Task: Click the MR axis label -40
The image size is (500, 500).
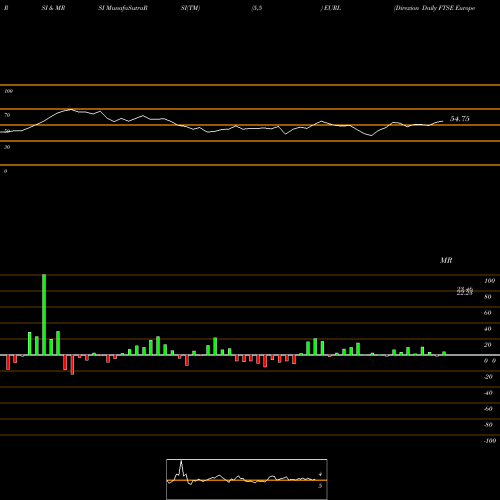Action: pyautogui.click(x=488, y=393)
